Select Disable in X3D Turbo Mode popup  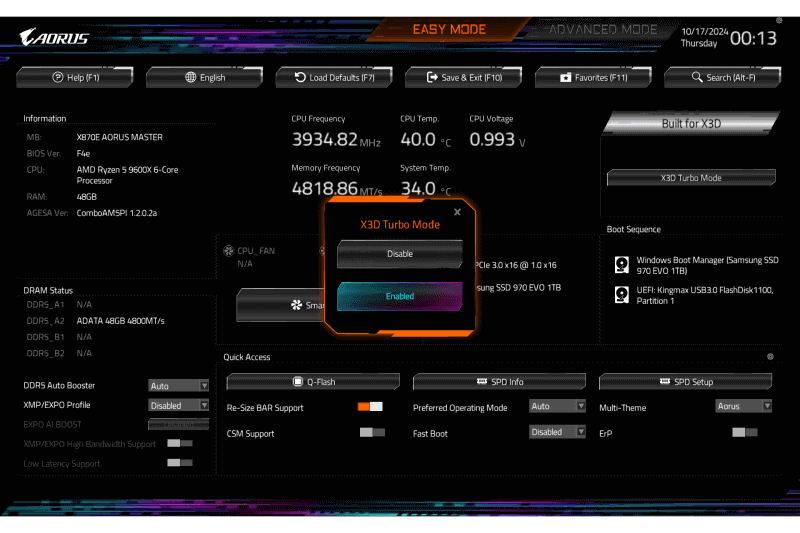click(400, 253)
